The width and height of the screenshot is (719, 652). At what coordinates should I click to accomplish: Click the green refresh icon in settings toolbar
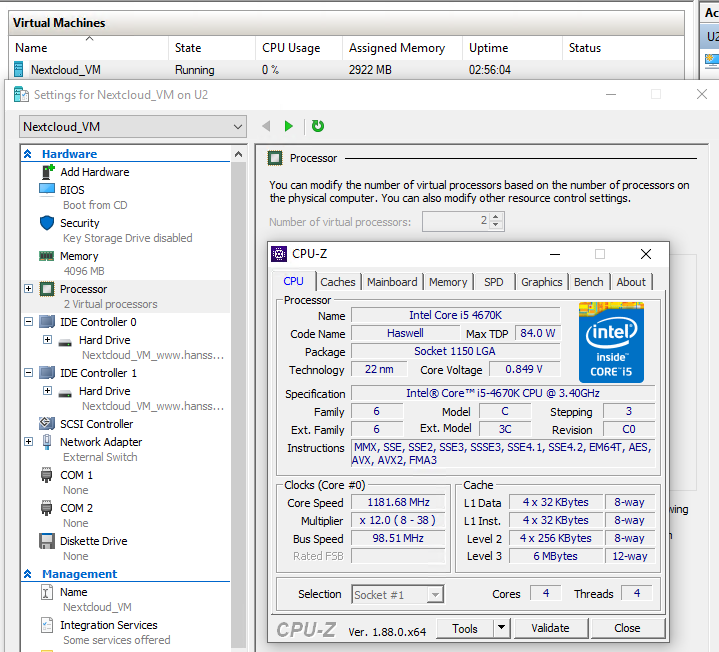[x=318, y=126]
